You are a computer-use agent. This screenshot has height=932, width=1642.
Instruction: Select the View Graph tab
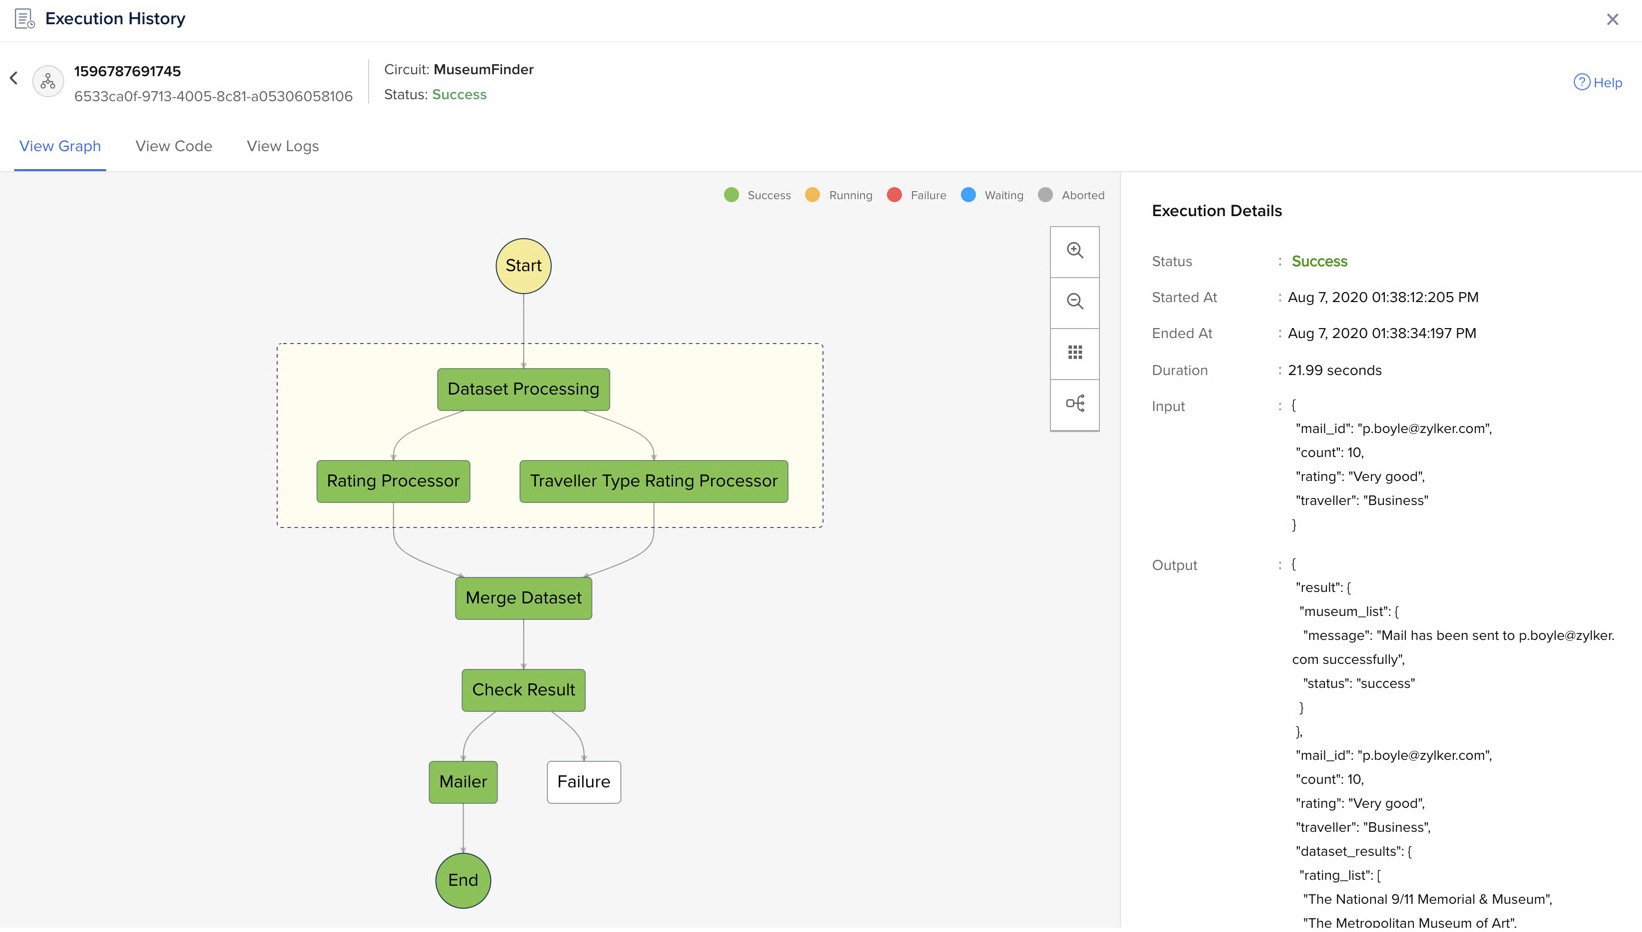[x=60, y=146]
